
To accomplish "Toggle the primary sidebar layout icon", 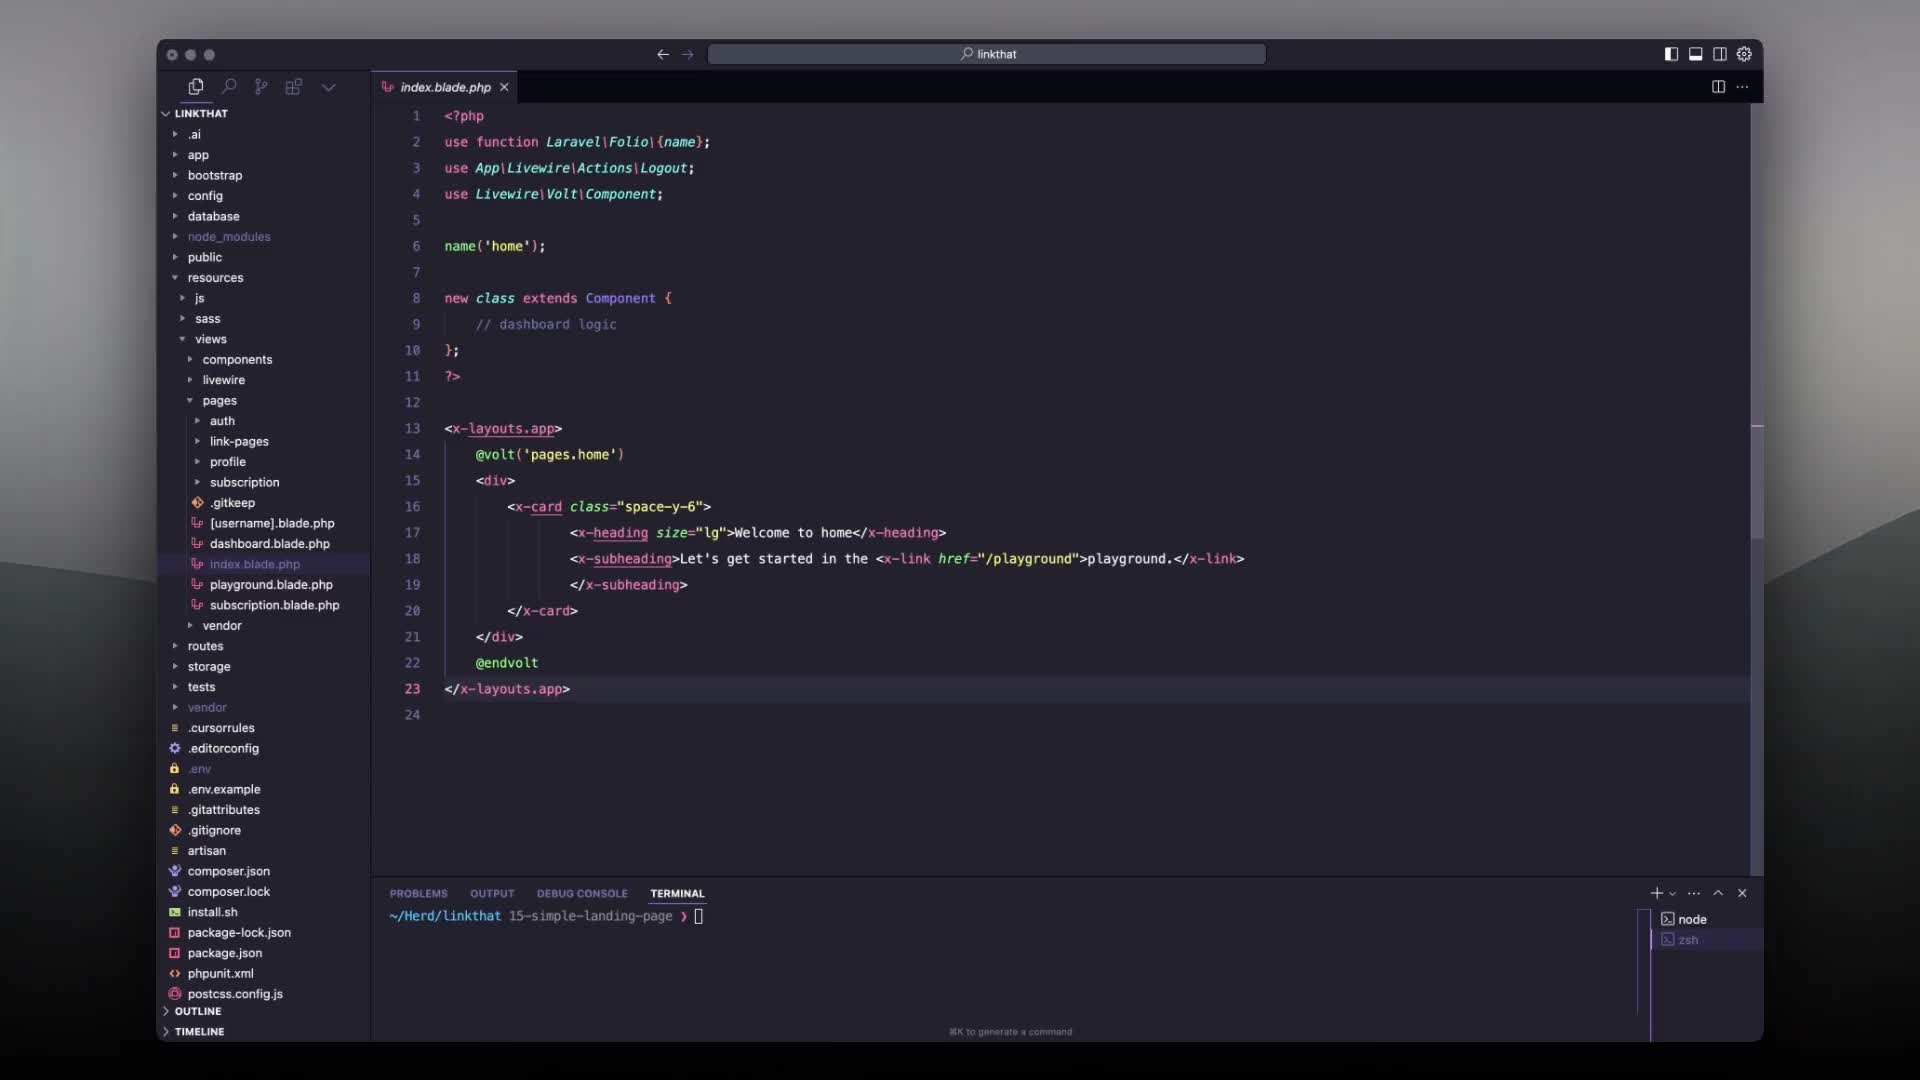I will click(1671, 54).
